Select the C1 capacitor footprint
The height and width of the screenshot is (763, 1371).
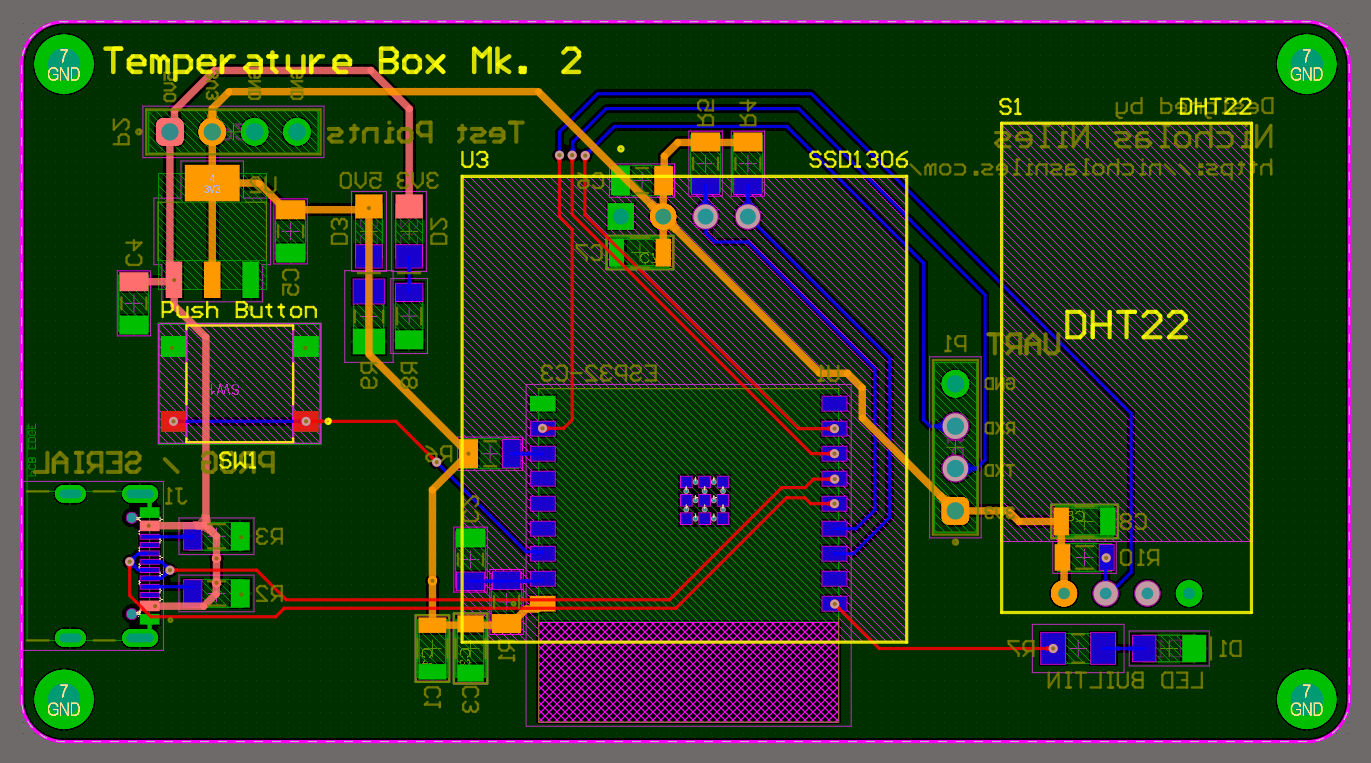[432, 648]
